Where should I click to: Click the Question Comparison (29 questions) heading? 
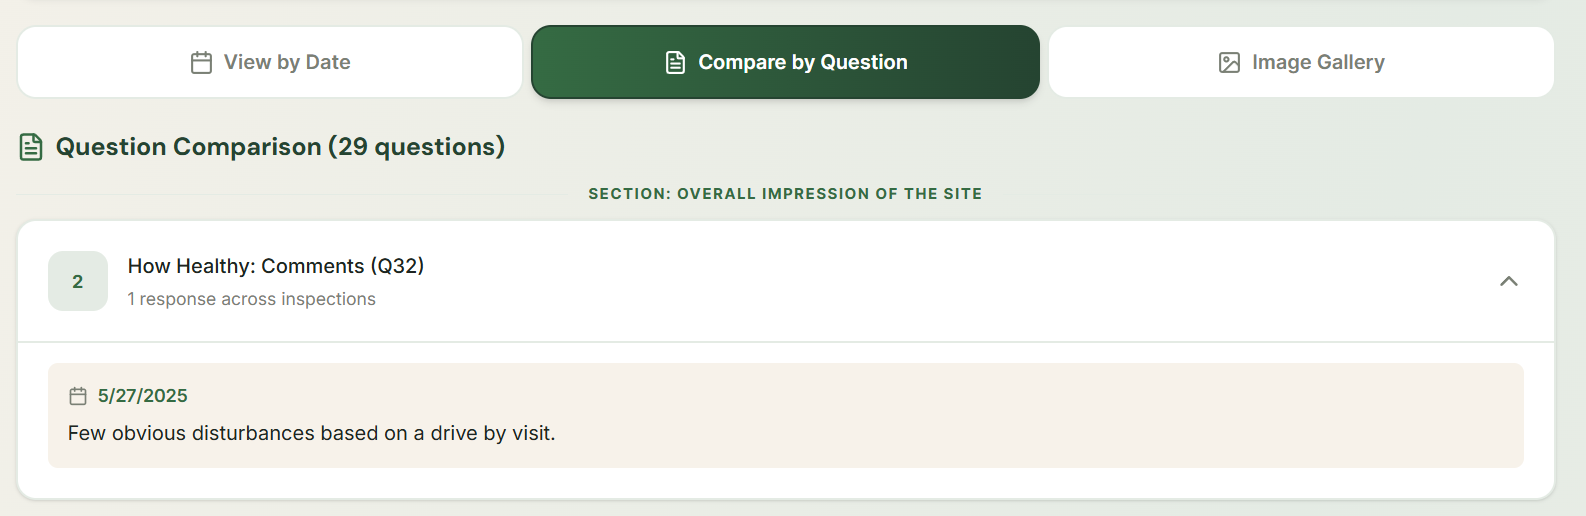point(280,147)
